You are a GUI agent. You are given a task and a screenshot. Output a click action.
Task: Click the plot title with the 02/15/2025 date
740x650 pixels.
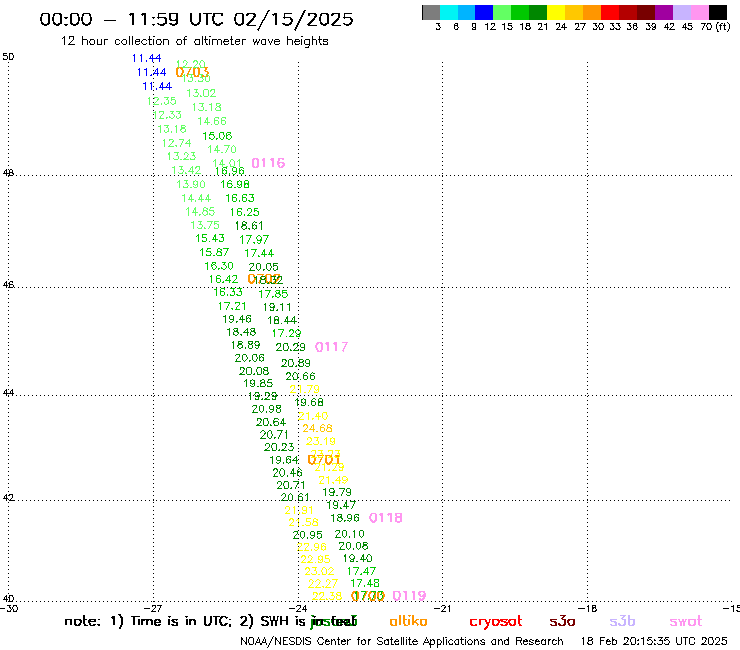pos(196,19)
